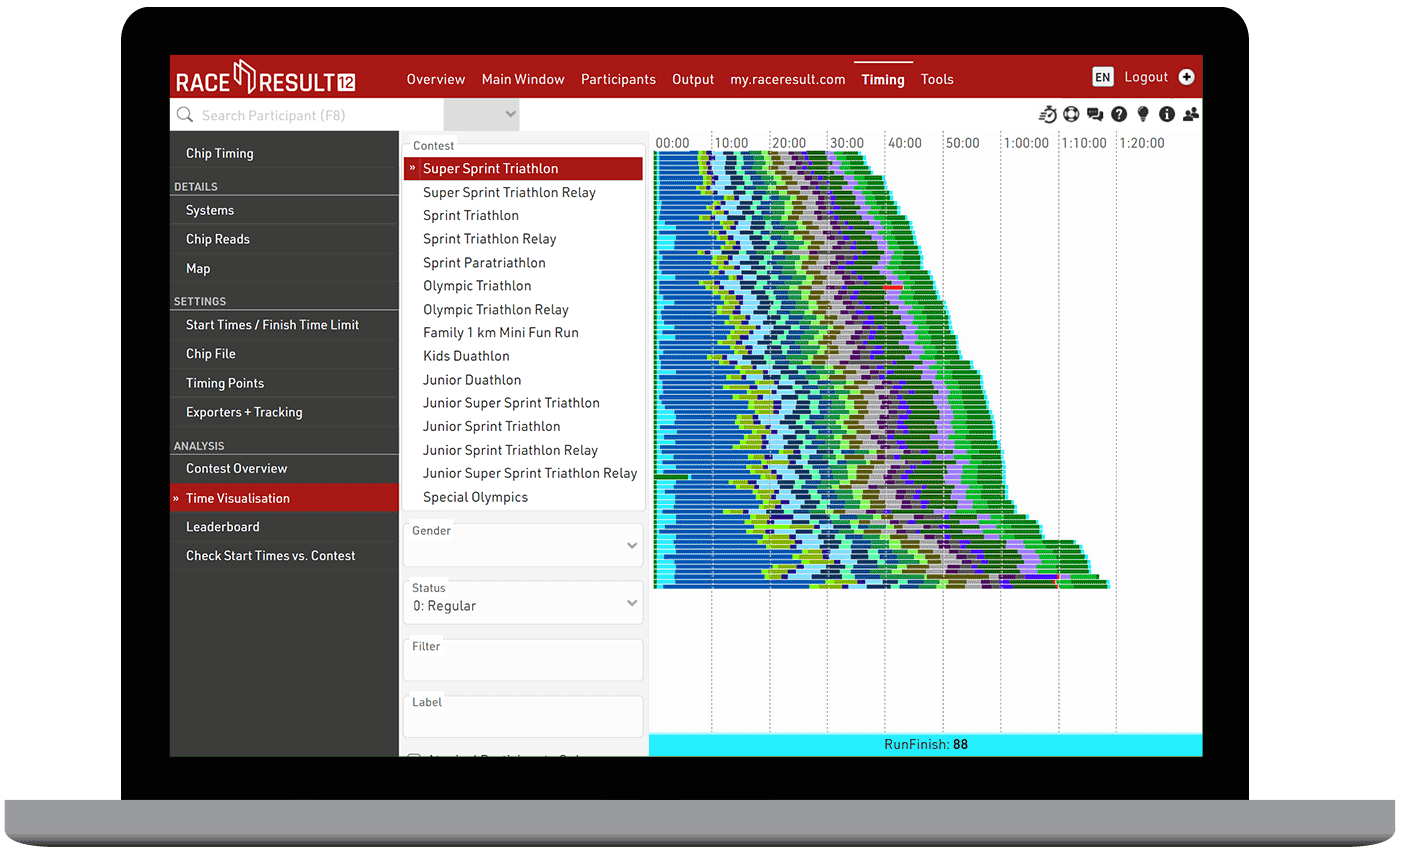Open Check Start Times vs. Contest
Screen dimensions: 1402x847
[284, 556]
